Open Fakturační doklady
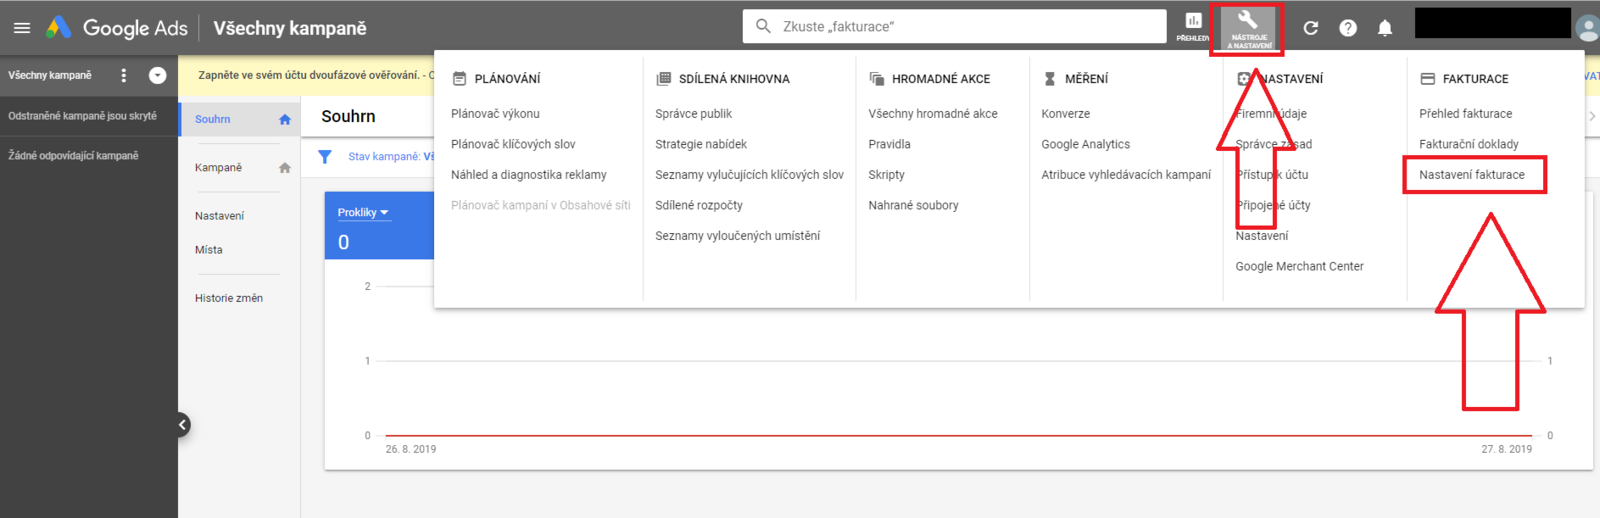 (1468, 144)
